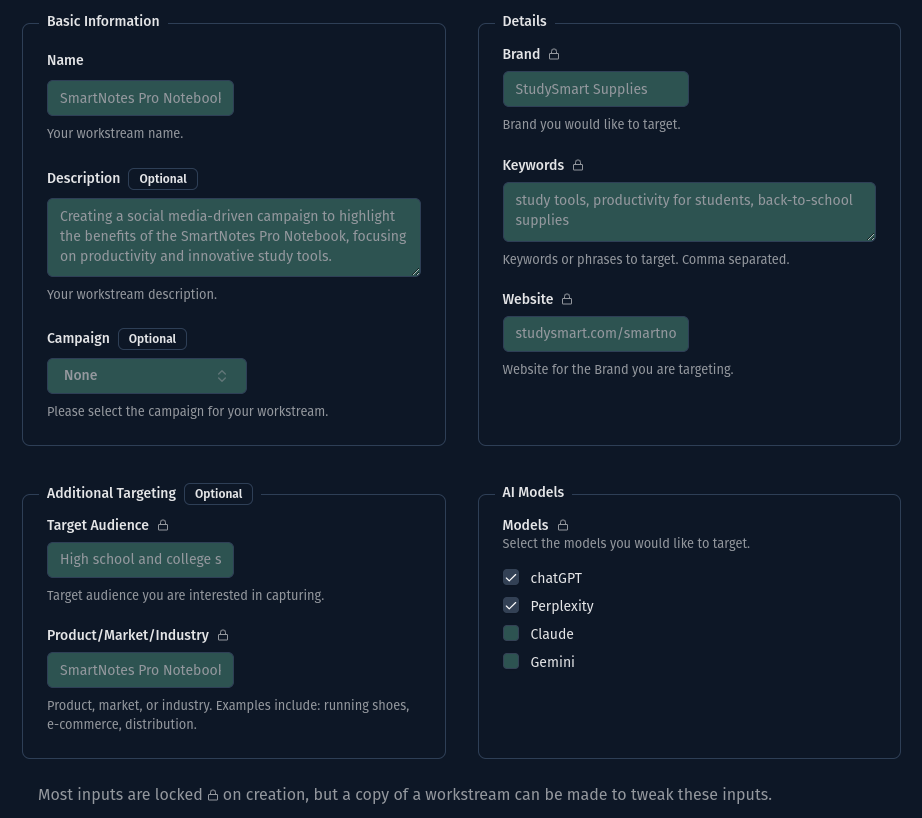This screenshot has width=922, height=818.
Task: Click the lock icon beside Product/Market/Industry
Action: coord(223,635)
